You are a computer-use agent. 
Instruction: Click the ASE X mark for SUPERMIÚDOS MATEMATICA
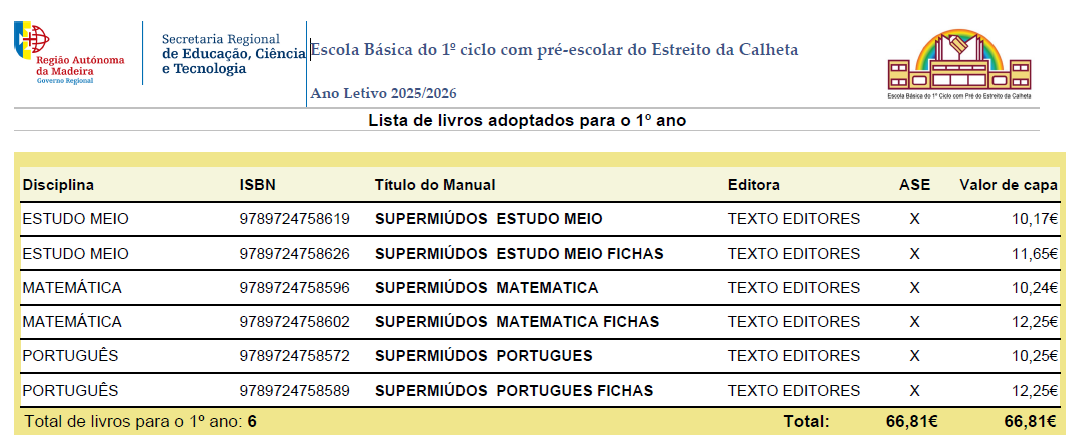point(914,287)
